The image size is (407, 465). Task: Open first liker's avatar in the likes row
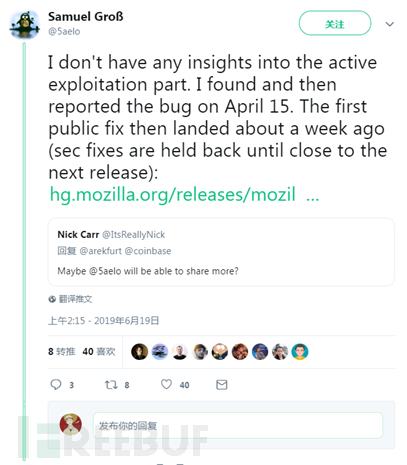coord(140,352)
